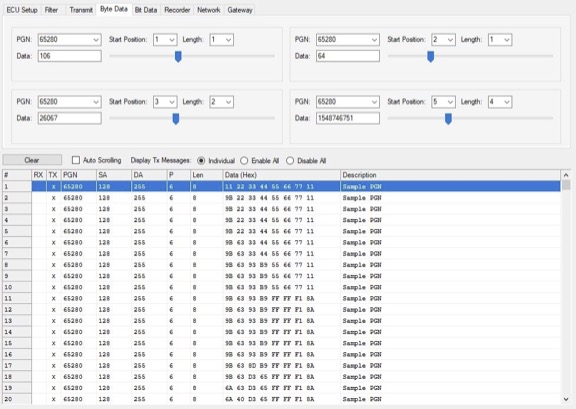Open the Transmit tab
Viewport: 576px width, 409px height.
tap(81, 10)
